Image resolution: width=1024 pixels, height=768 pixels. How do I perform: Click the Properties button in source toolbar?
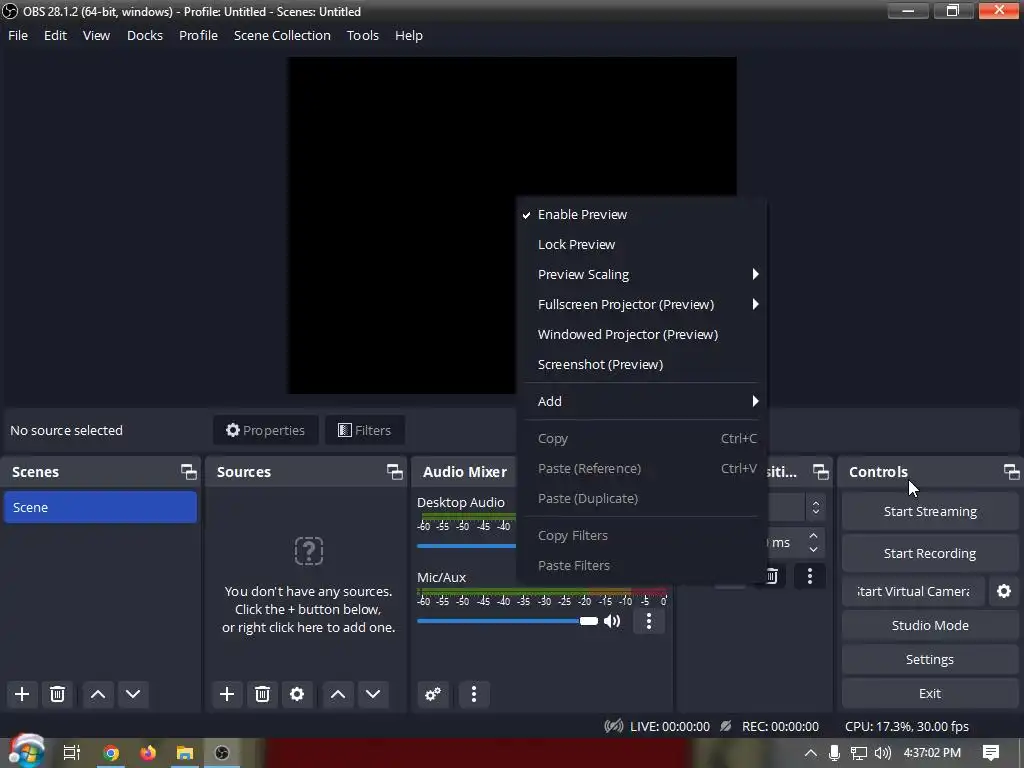(266, 430)
